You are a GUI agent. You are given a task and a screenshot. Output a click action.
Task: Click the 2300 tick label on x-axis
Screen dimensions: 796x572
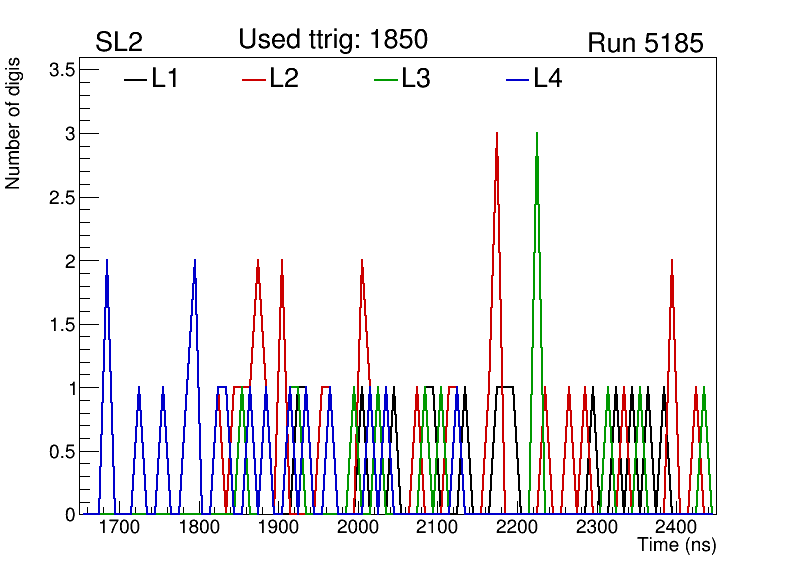click(597, 528)
